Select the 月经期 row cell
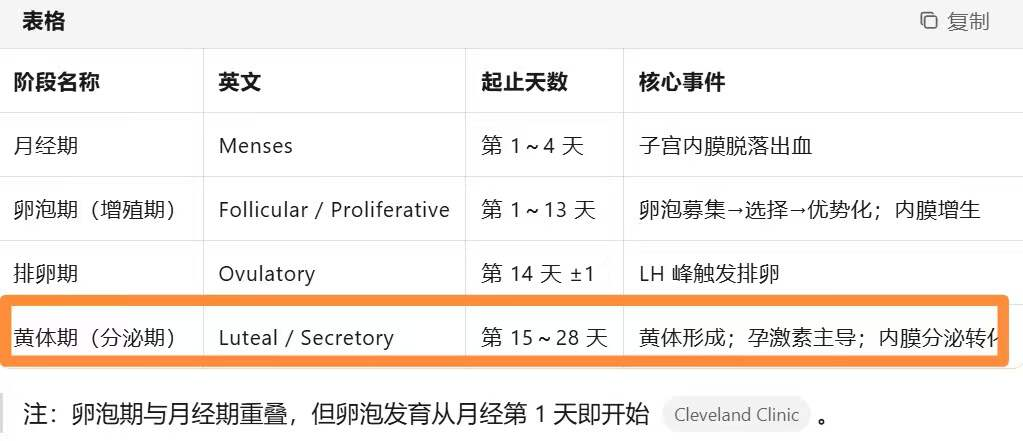Screen dimensions: 1023x441 tap(46, 146)
